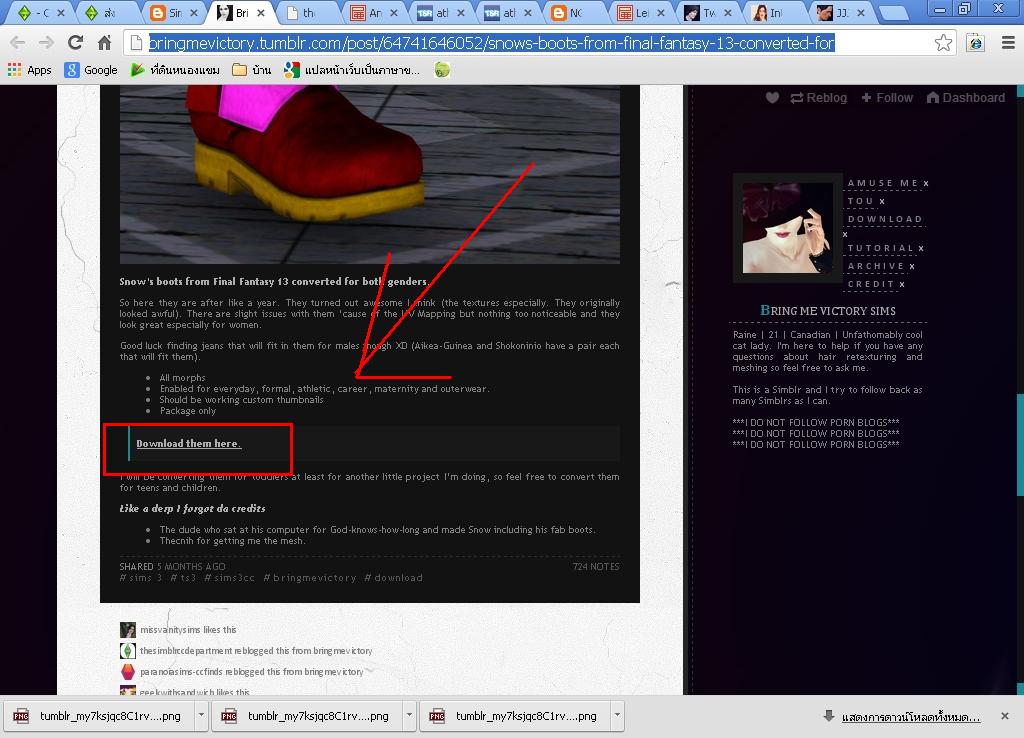
Task: Close the downloads bar
Action: (1005, 716)
